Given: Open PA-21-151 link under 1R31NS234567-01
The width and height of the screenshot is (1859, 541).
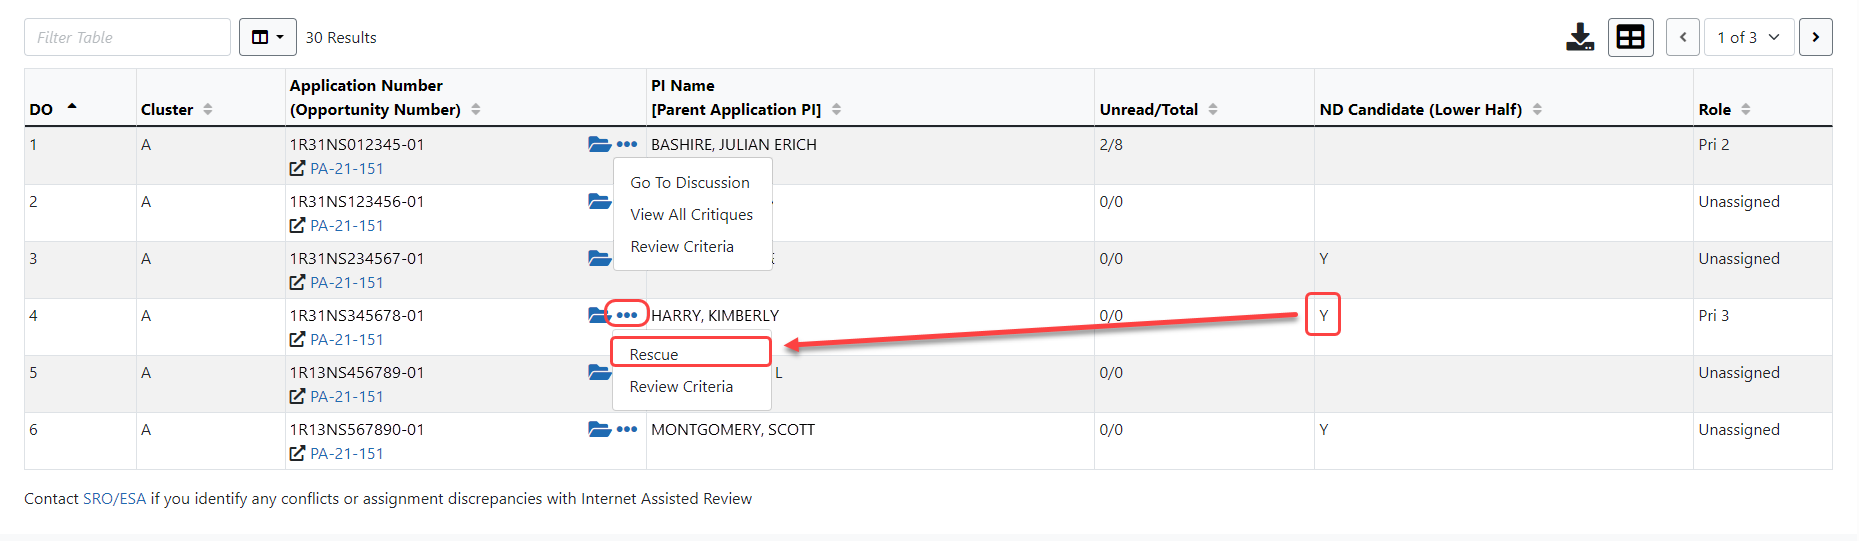Looking at the screenshot, I should (347, 282).
